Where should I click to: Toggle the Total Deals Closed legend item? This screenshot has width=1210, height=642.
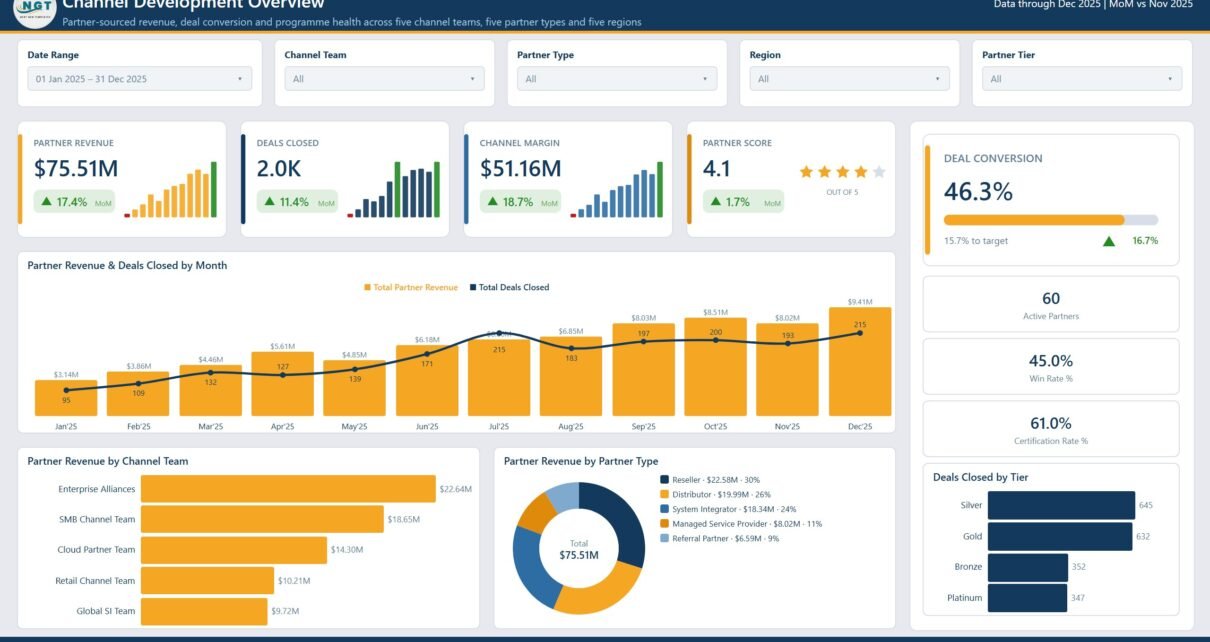pos(508,287)
